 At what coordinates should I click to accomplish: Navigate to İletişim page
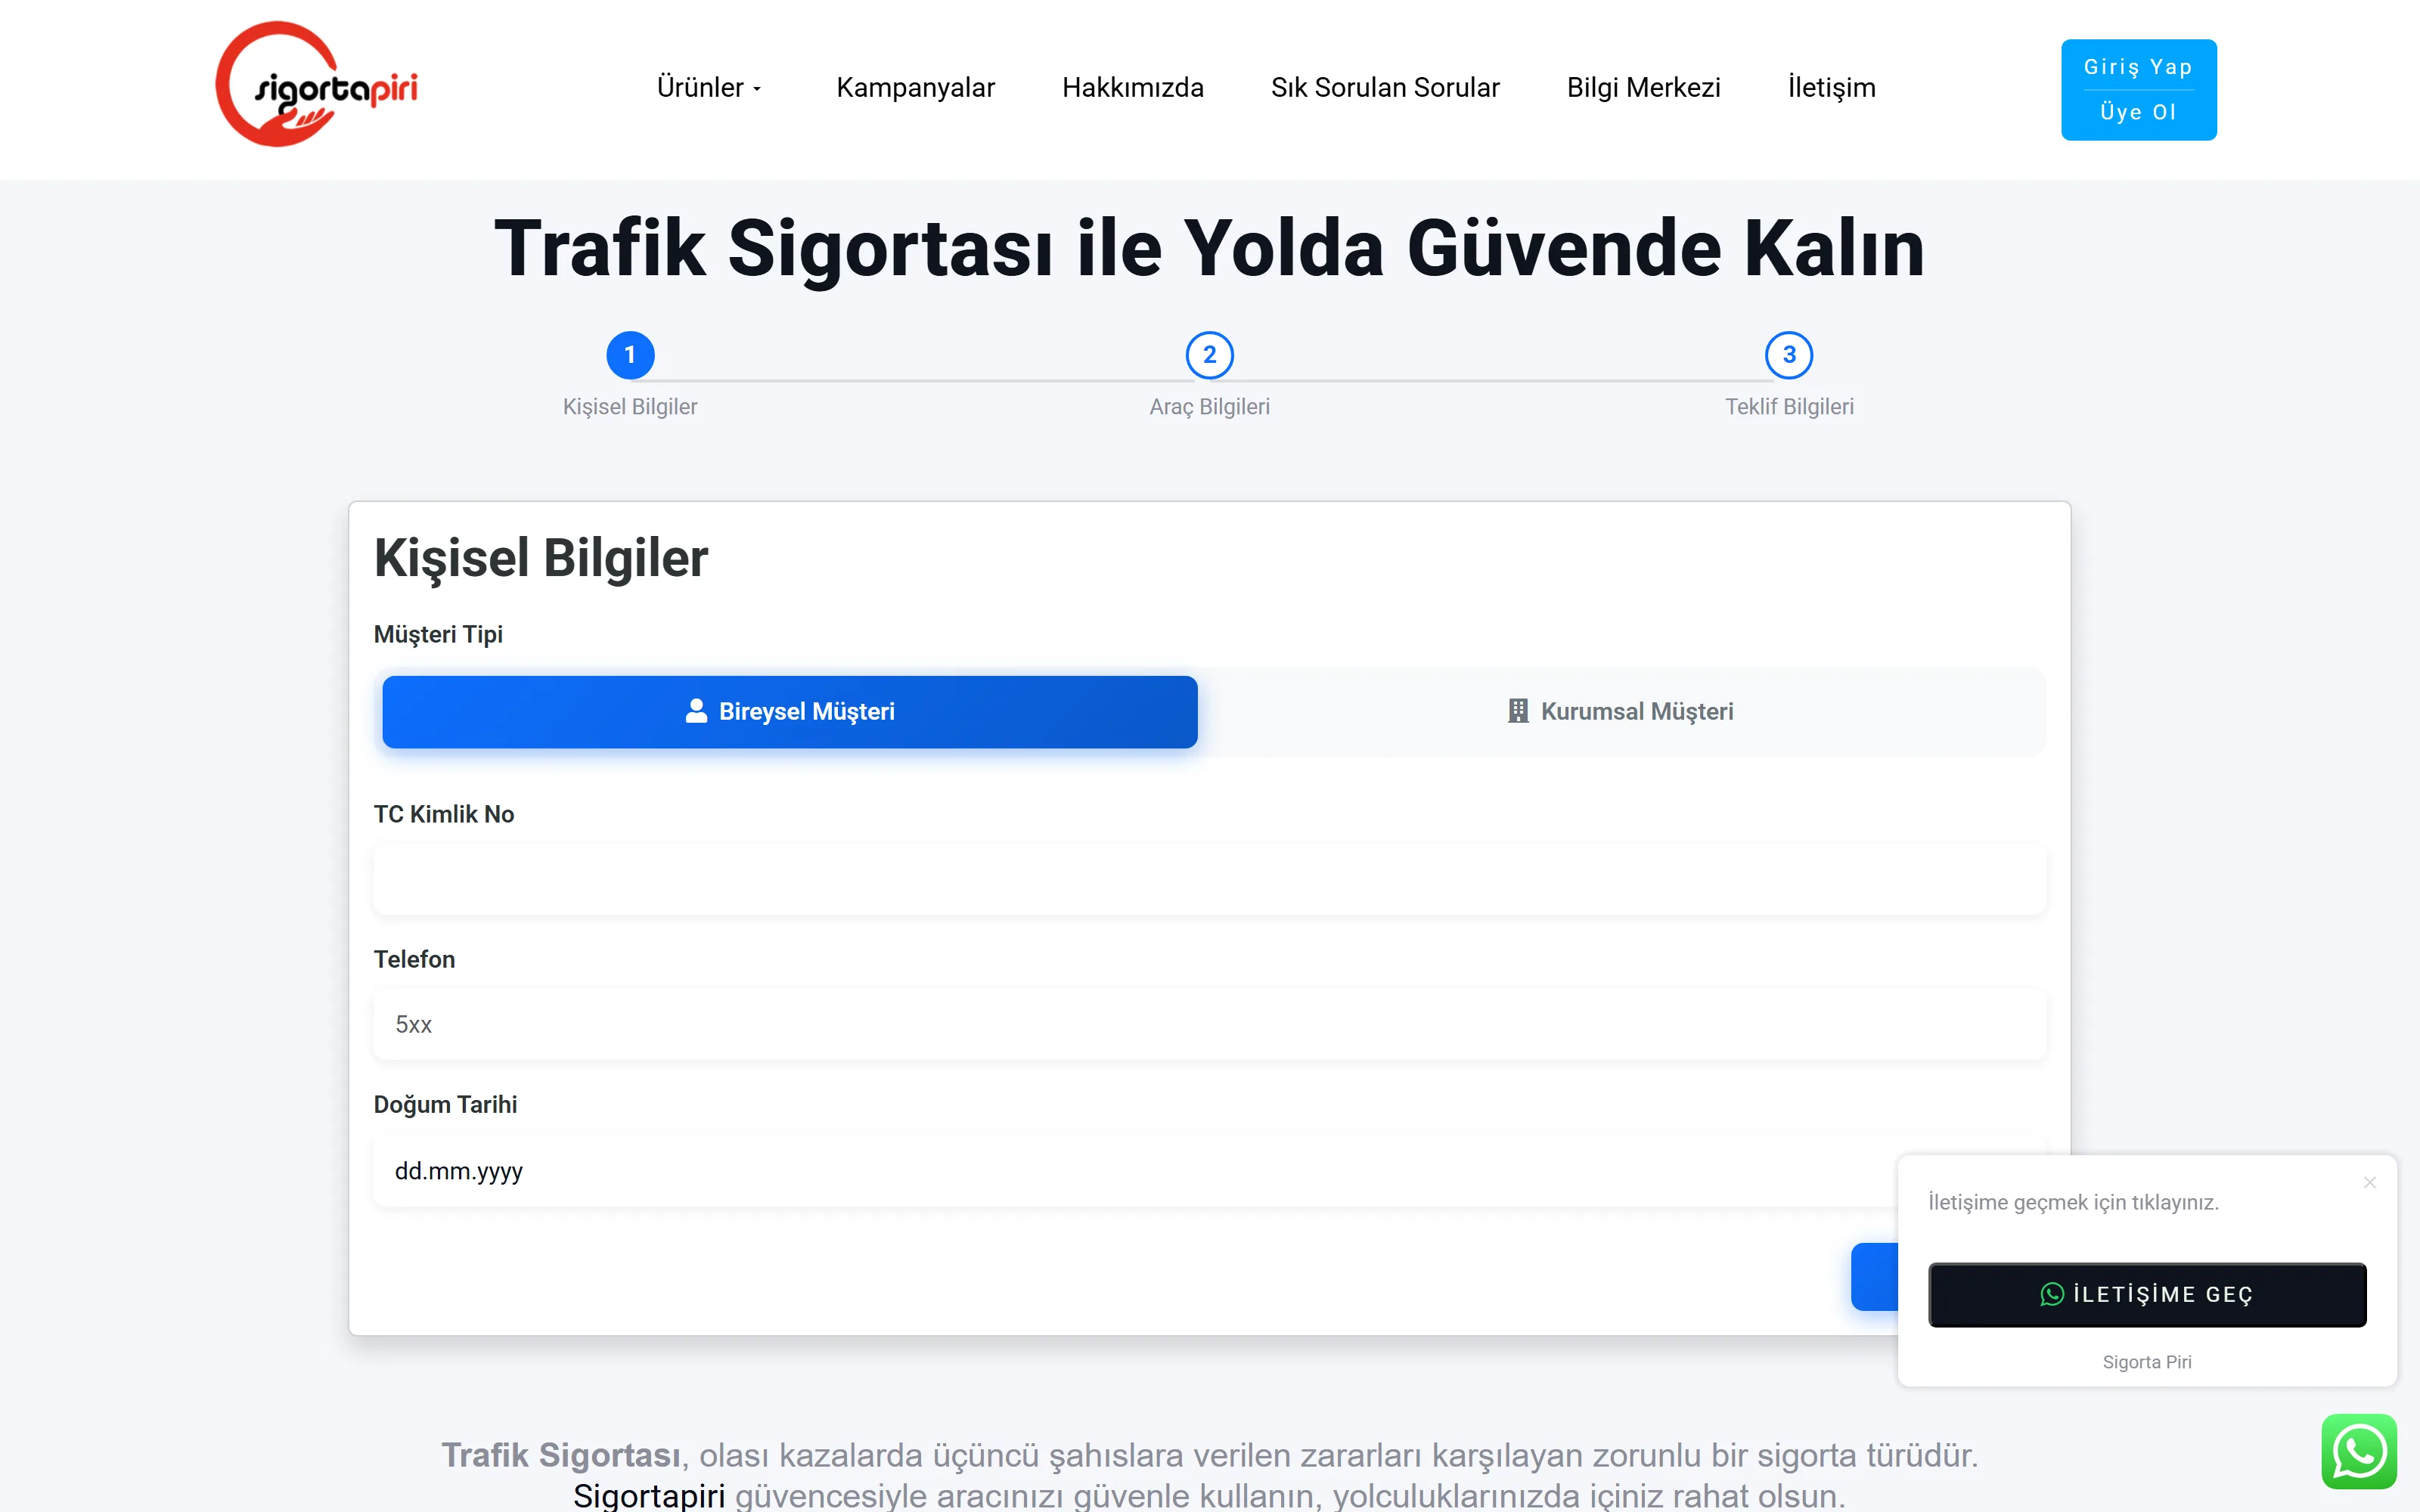pyautogui.click(x=1831, y=88)
